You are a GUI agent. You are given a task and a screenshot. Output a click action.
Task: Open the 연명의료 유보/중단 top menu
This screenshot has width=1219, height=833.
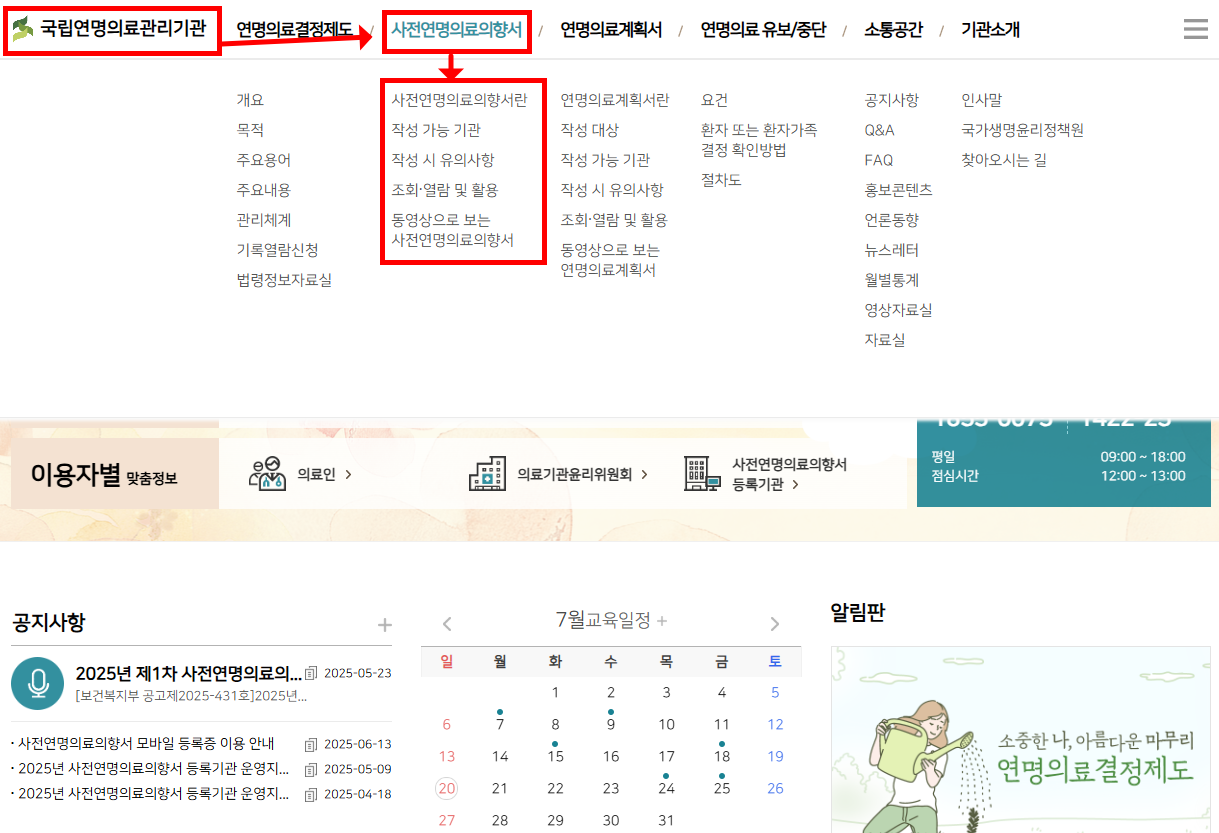[x=763, y=30]
